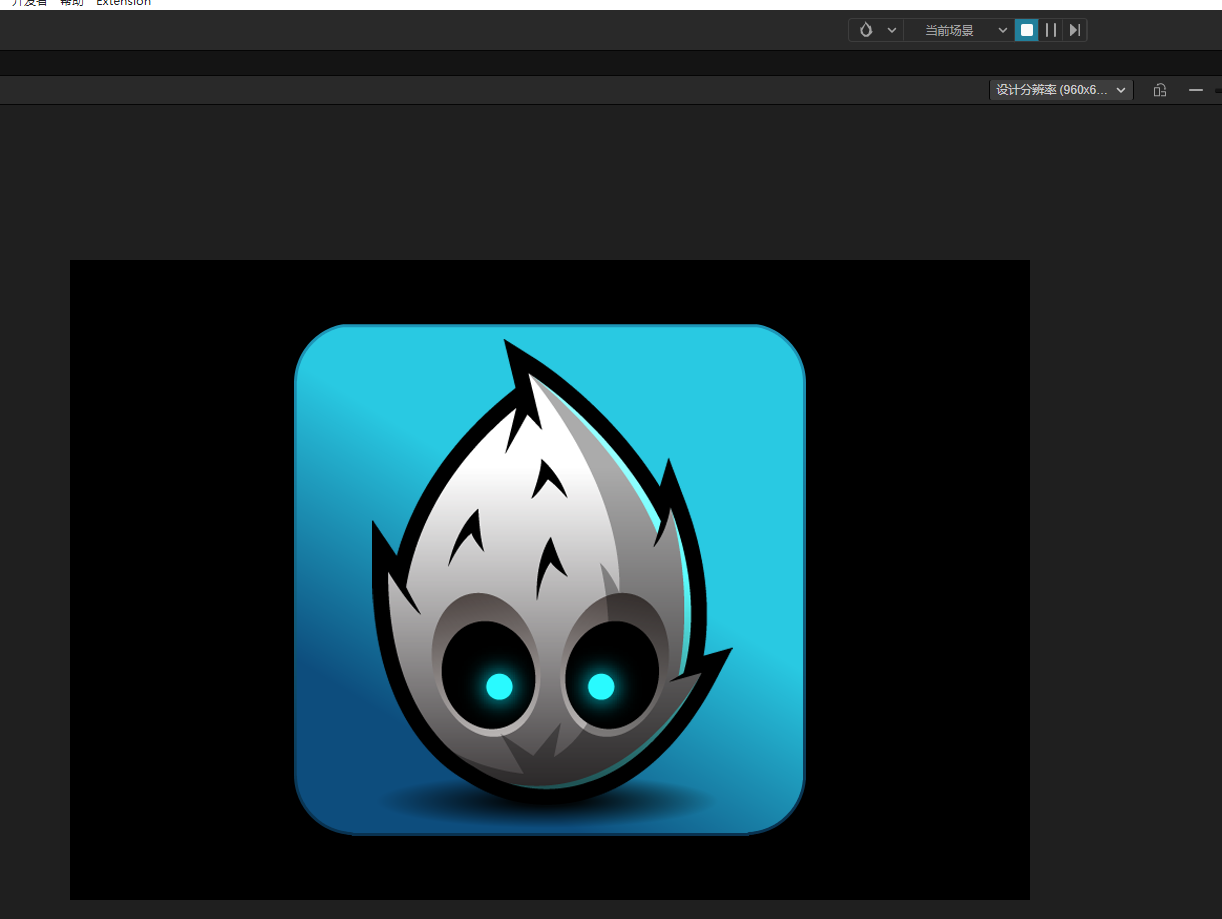
Task: Zoom out with the minus icon
Action: (1195, 90)
